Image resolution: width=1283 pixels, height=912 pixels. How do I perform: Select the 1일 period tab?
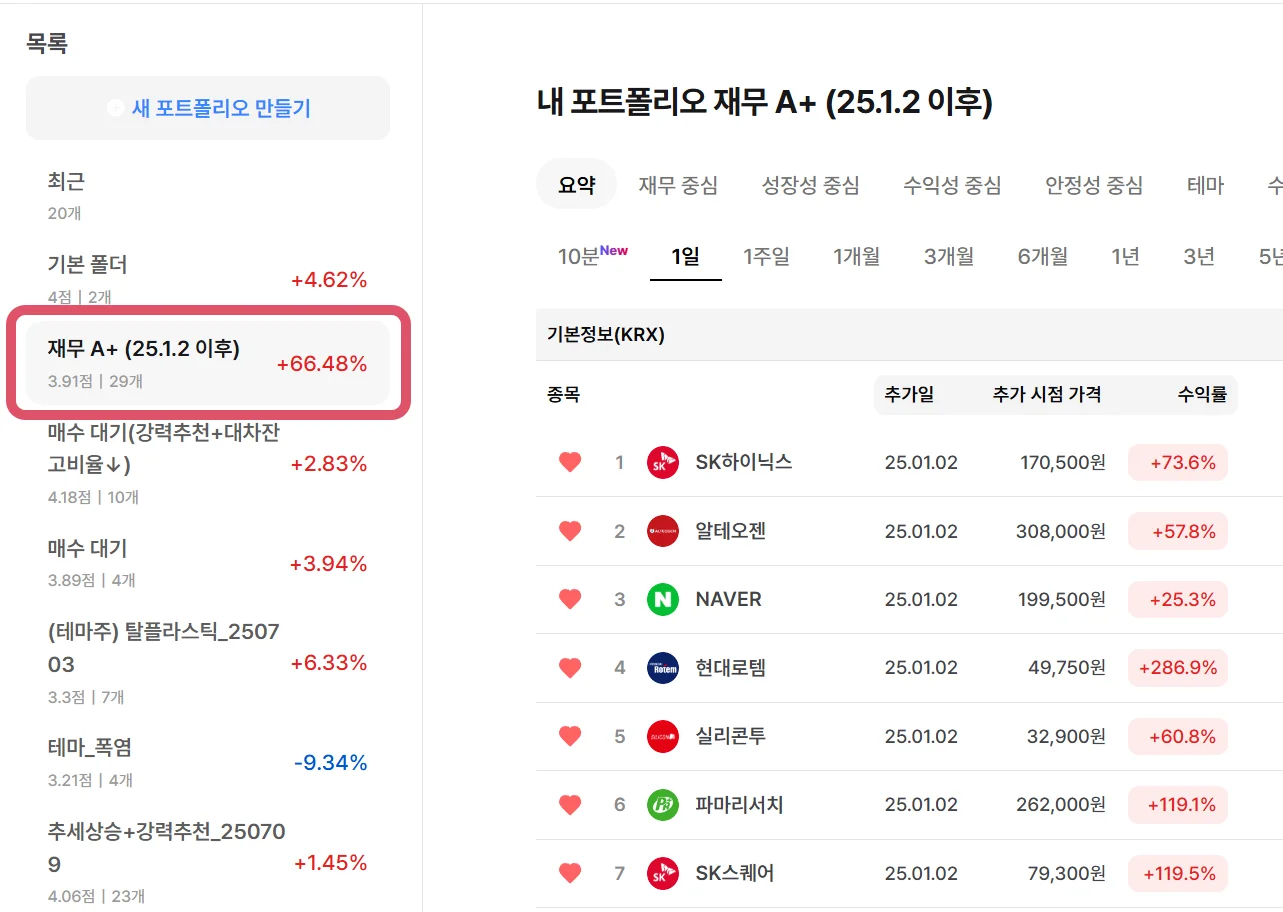(686, 256)
